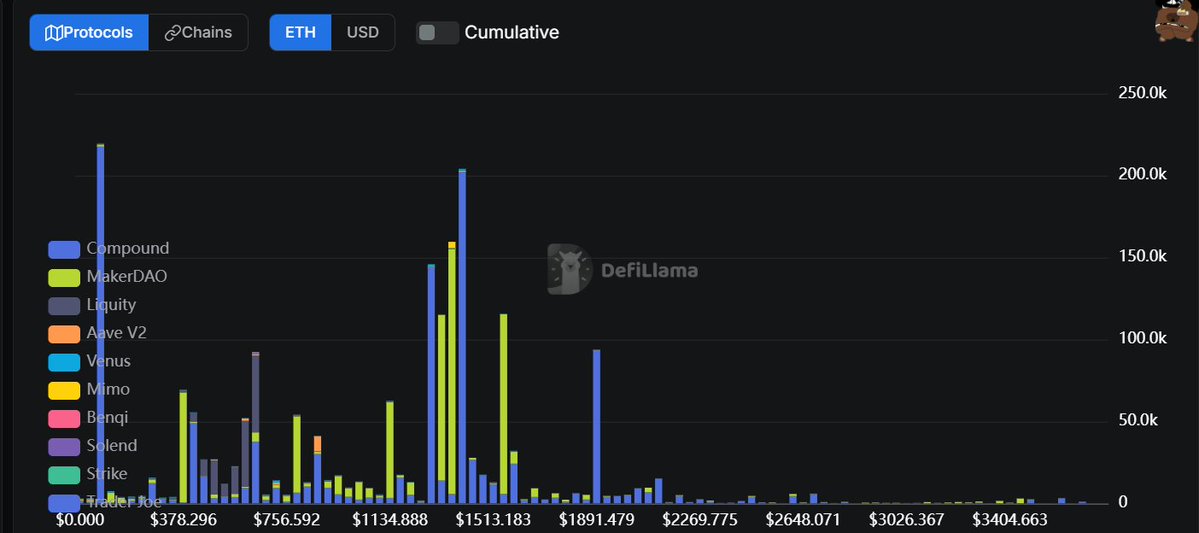Click the map icon in Protocols button
The width and height of the screenshot is (1199, 533).
click(x=54, y=33)
